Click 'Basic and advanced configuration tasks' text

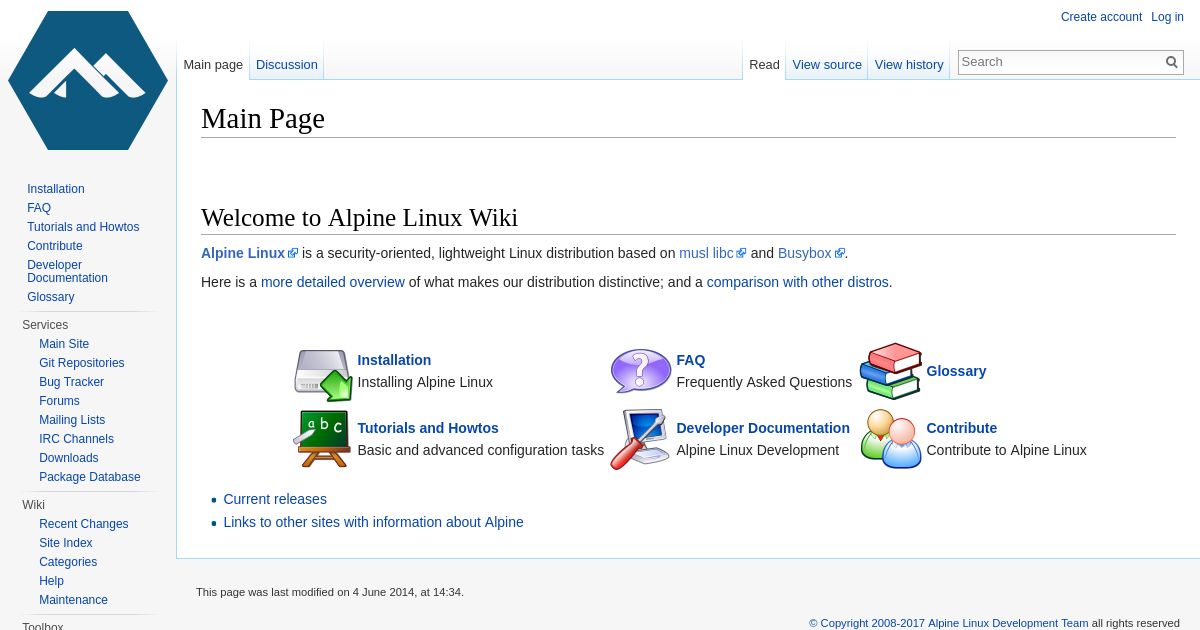pos(481,450)
